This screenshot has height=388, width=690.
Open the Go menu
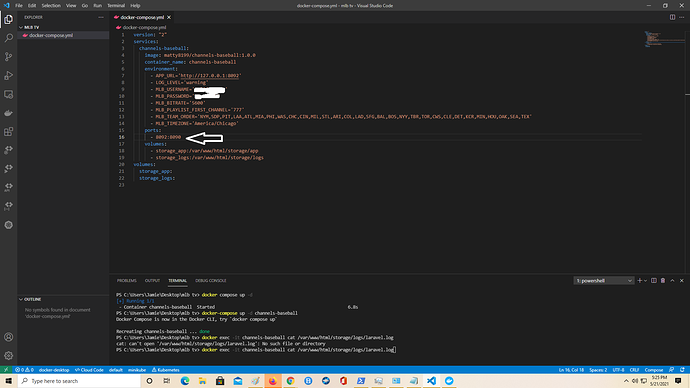pos(84,6)
